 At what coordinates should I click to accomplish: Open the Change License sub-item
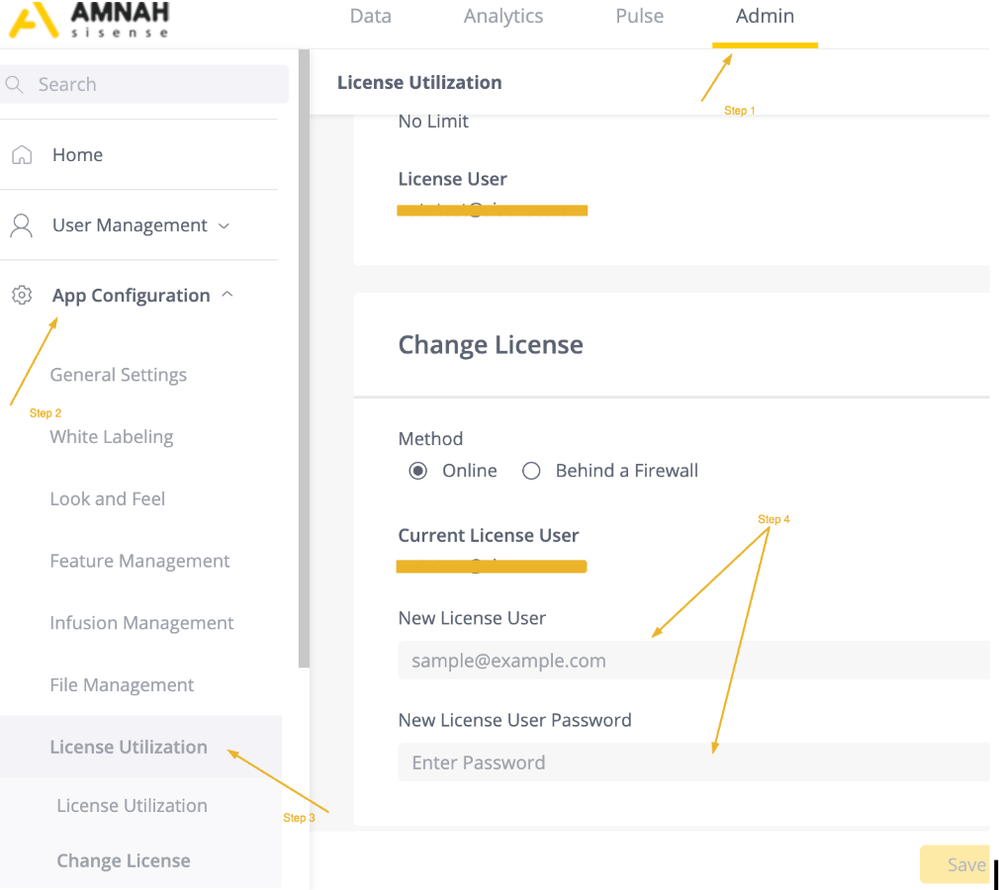tap(123, 861)
